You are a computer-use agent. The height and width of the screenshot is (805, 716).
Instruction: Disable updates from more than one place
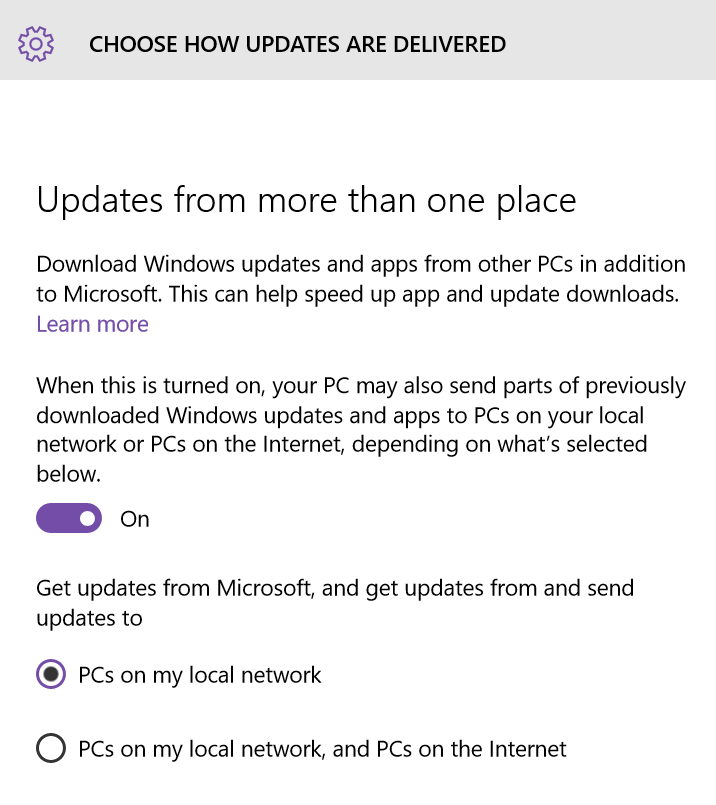tap(68, 518)
